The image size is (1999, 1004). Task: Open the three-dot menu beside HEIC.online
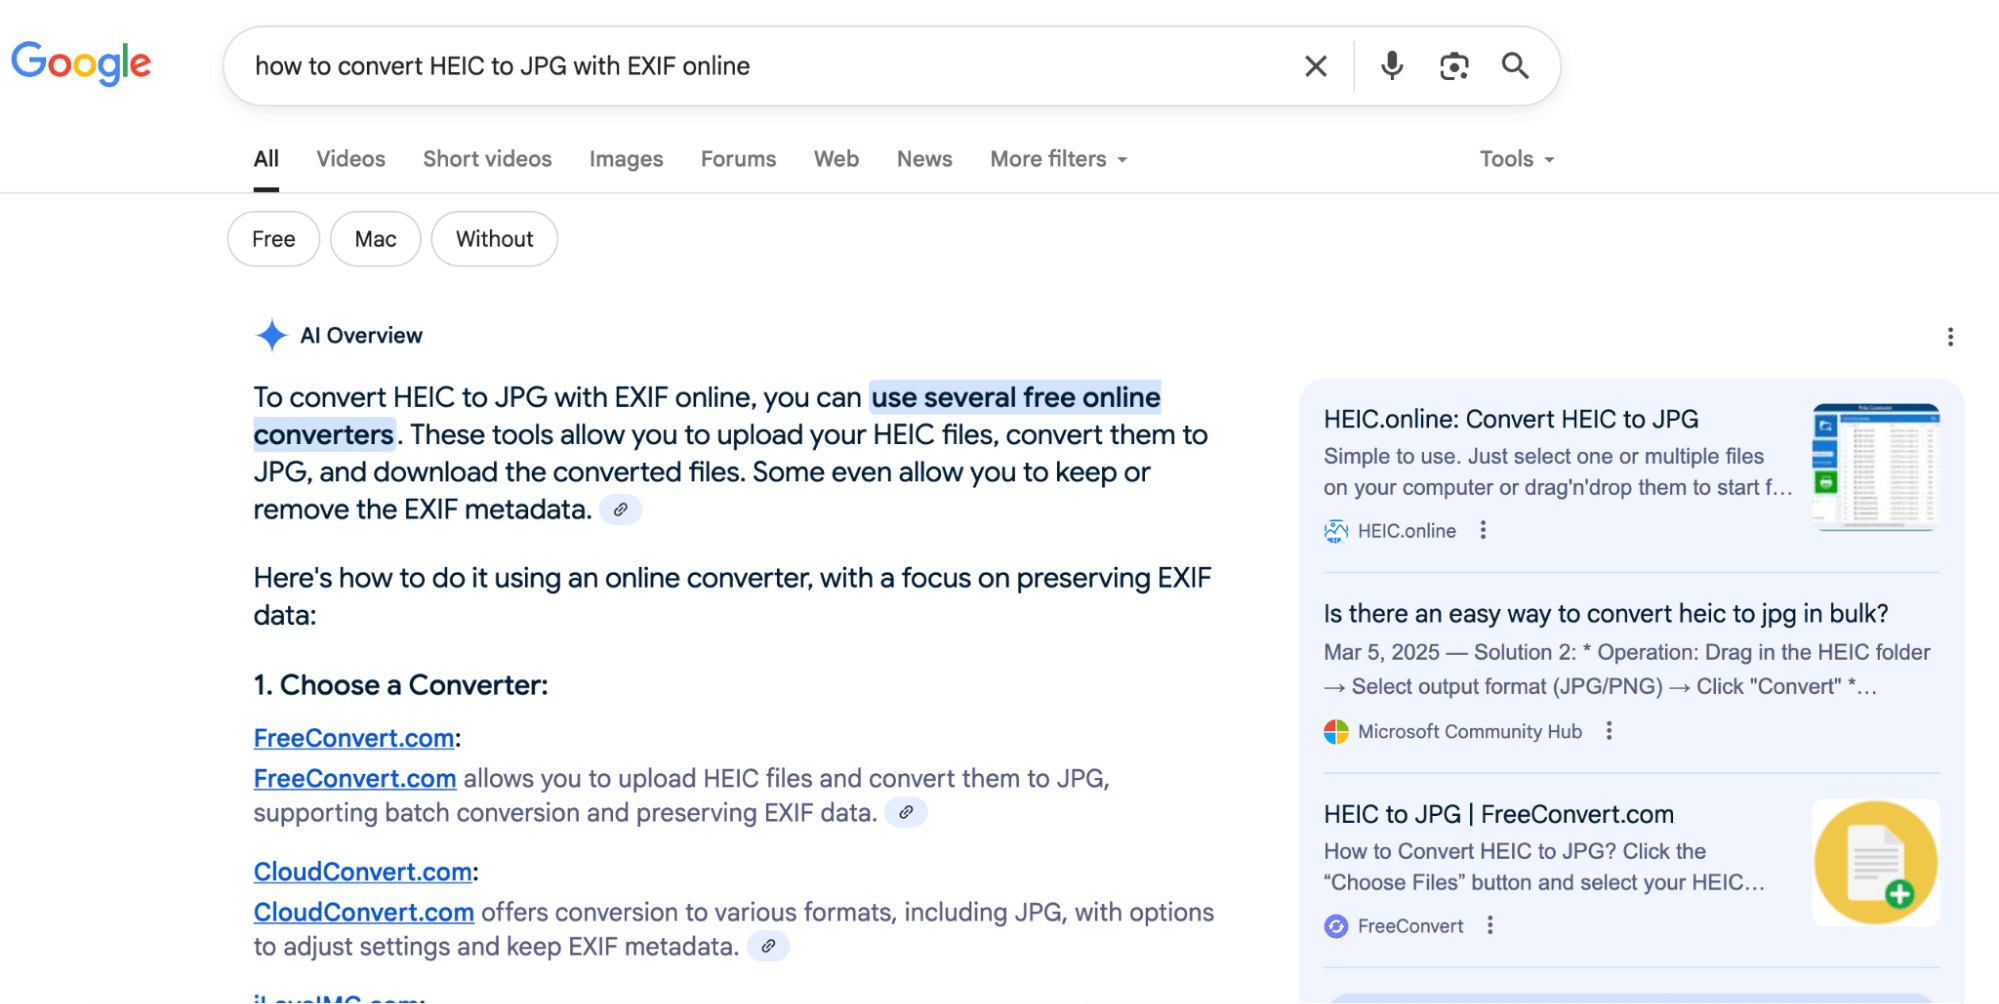pos(1483,530)
